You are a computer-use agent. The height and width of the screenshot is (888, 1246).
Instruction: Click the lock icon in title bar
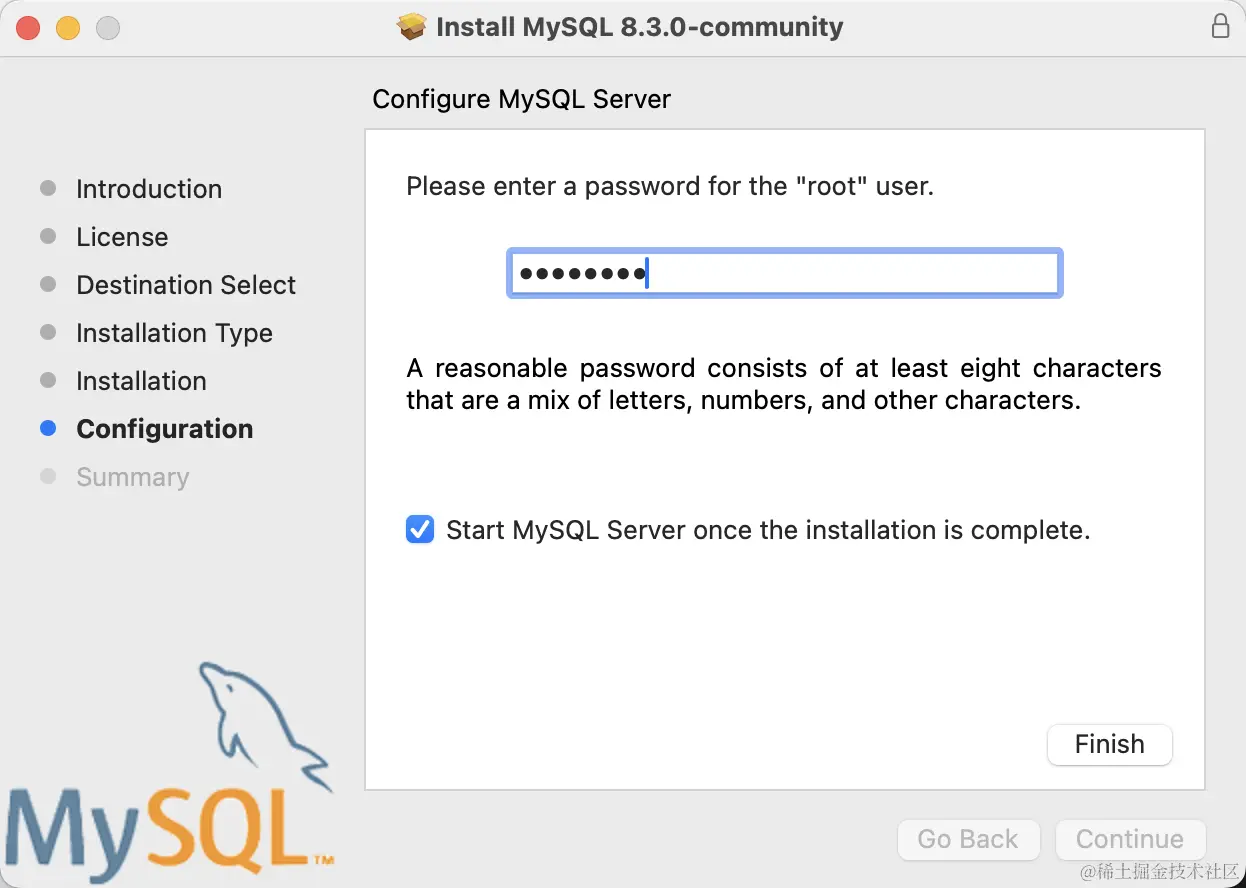tap(1220, 27)
